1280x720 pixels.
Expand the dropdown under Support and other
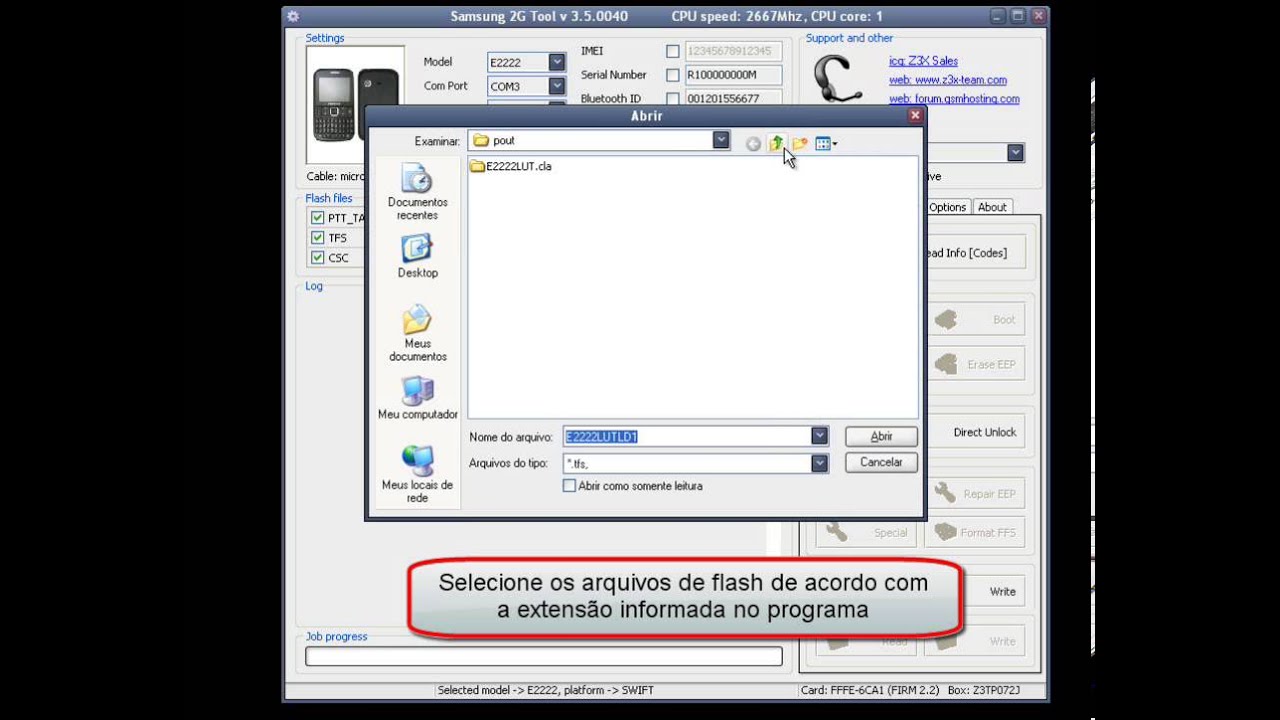point(1015,152)
